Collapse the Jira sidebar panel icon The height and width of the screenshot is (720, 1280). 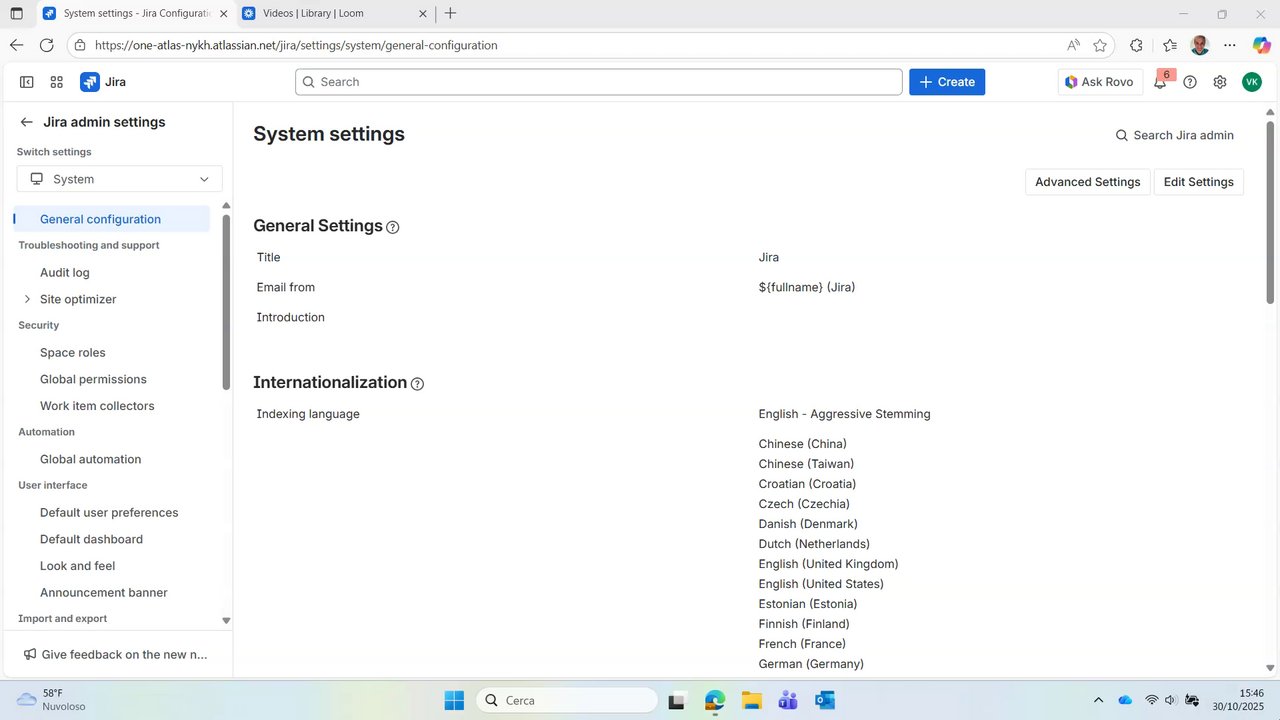click(27, 82)
